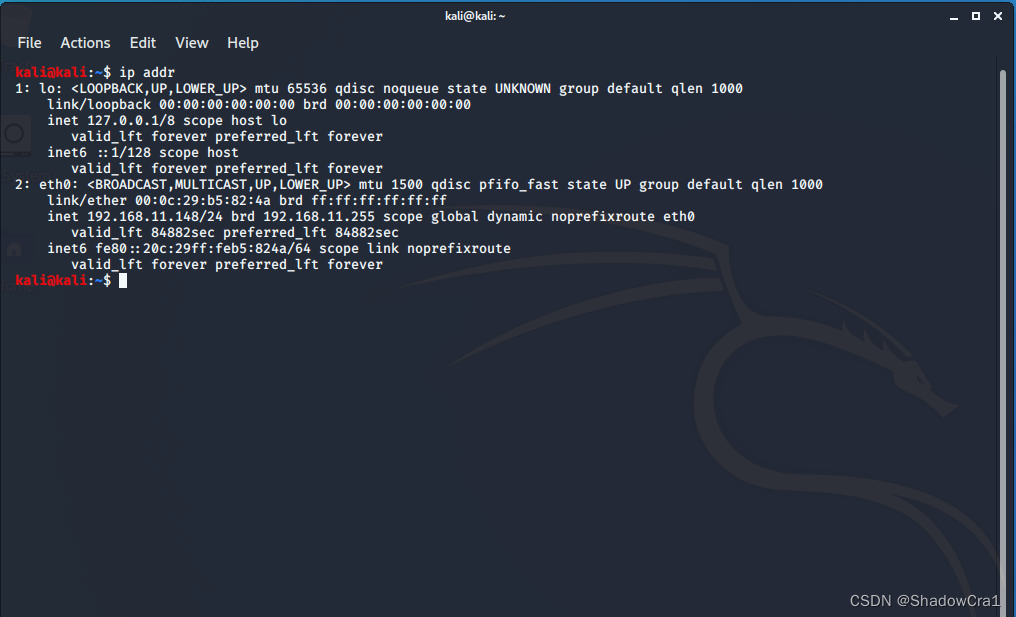This screenshot has width=1016, height=617.
Task: Open the Actions menu
Action: pyautogui.click(x=85, y=43)
